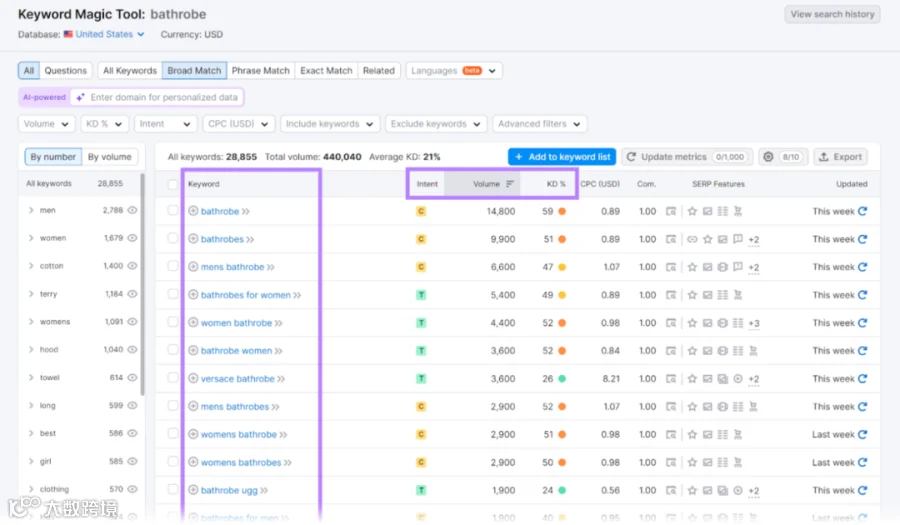Screen dimensions: 900x525
Task: Select Phrase Match tab
Action: tap(261, 71)
